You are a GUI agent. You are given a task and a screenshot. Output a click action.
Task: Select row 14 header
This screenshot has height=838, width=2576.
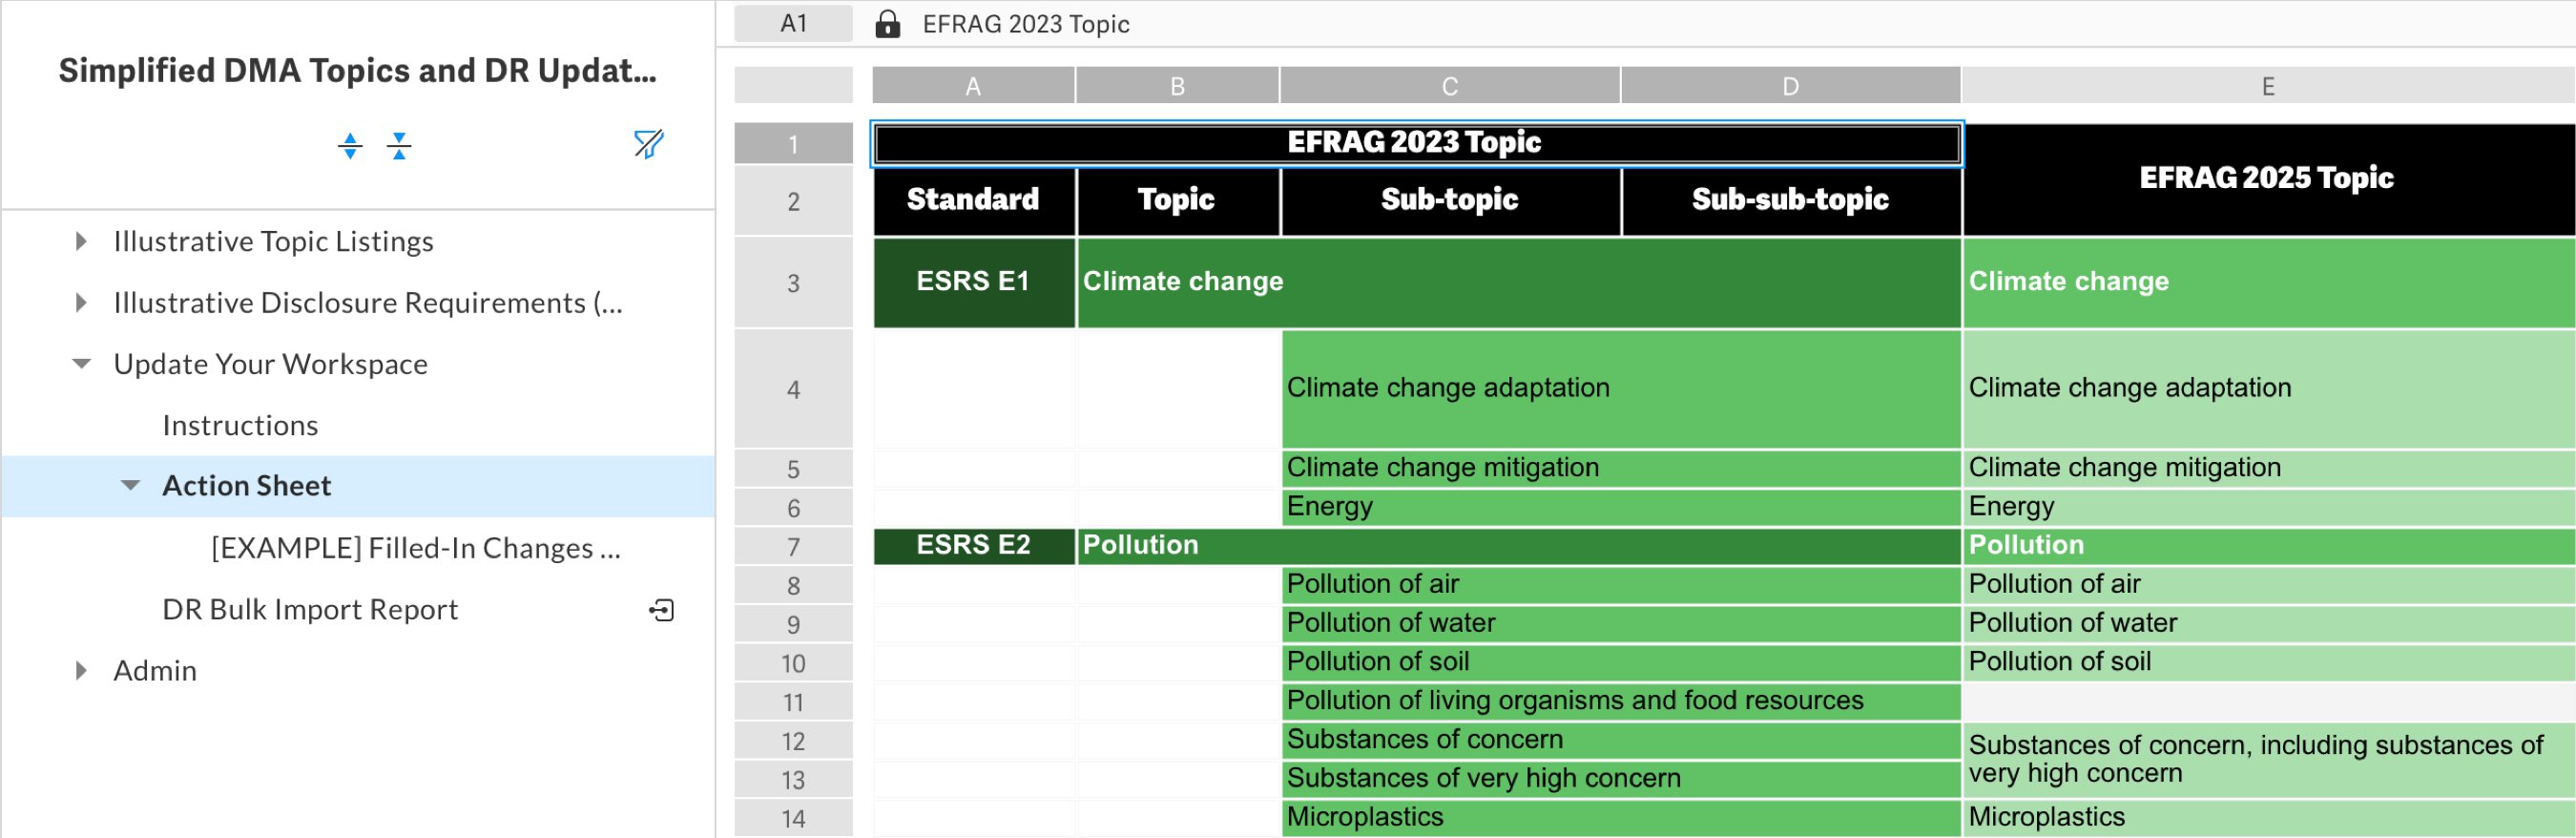[793, 818]
